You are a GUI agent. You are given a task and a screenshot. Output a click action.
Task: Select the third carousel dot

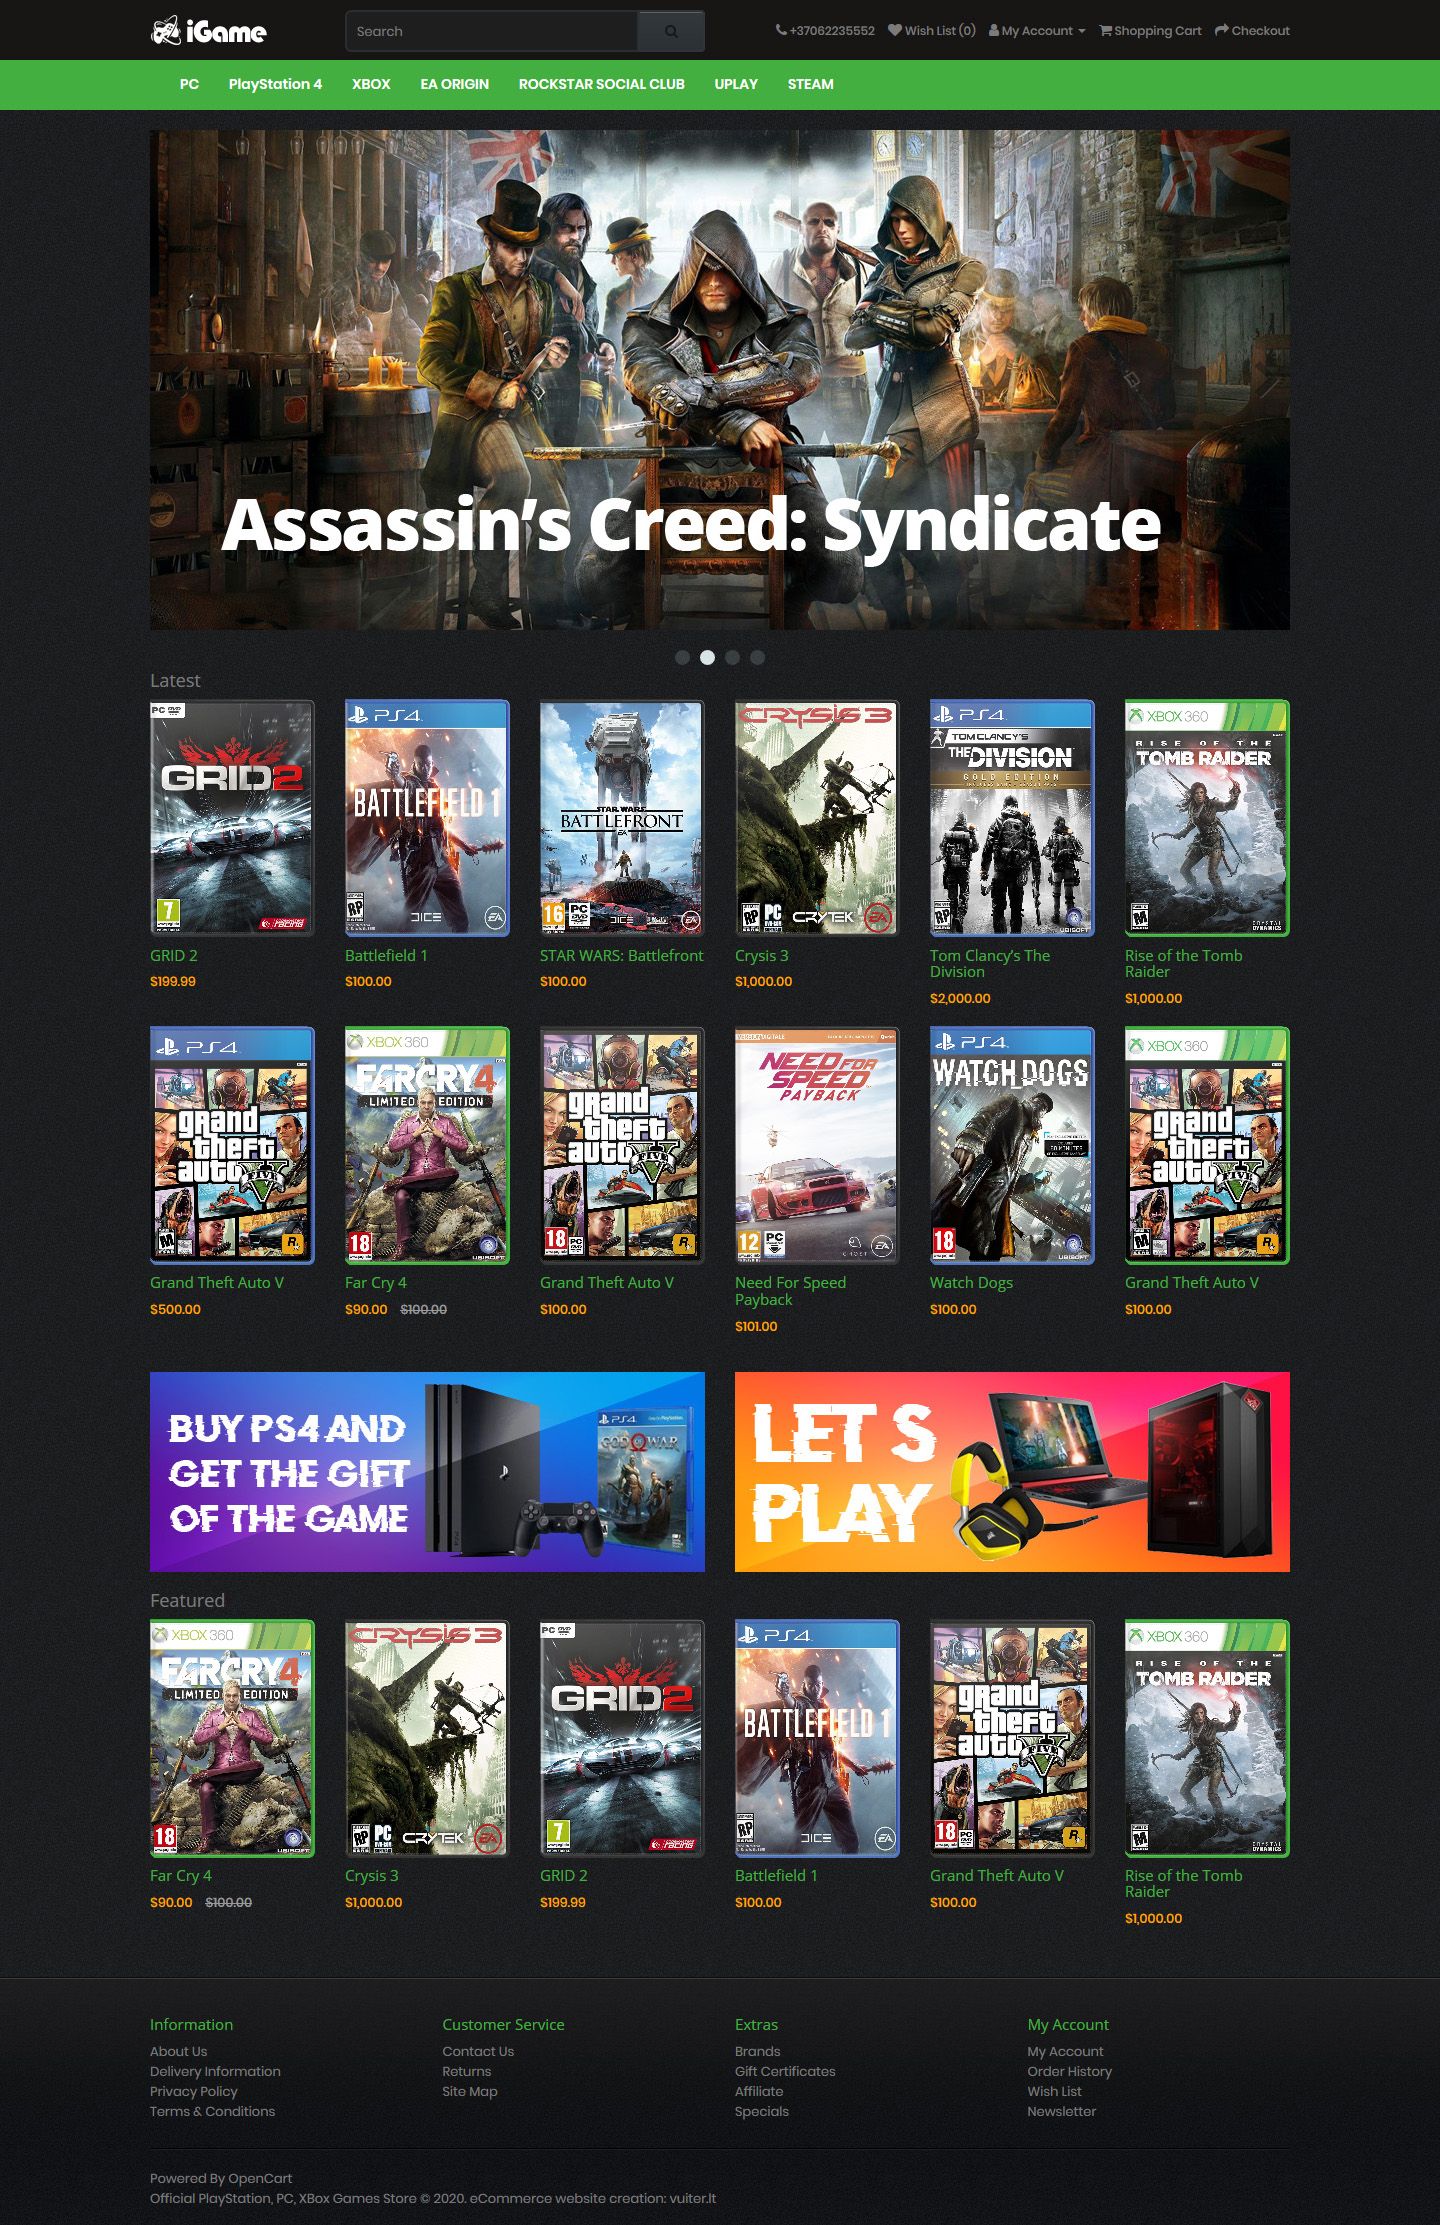tap(732, 657)
